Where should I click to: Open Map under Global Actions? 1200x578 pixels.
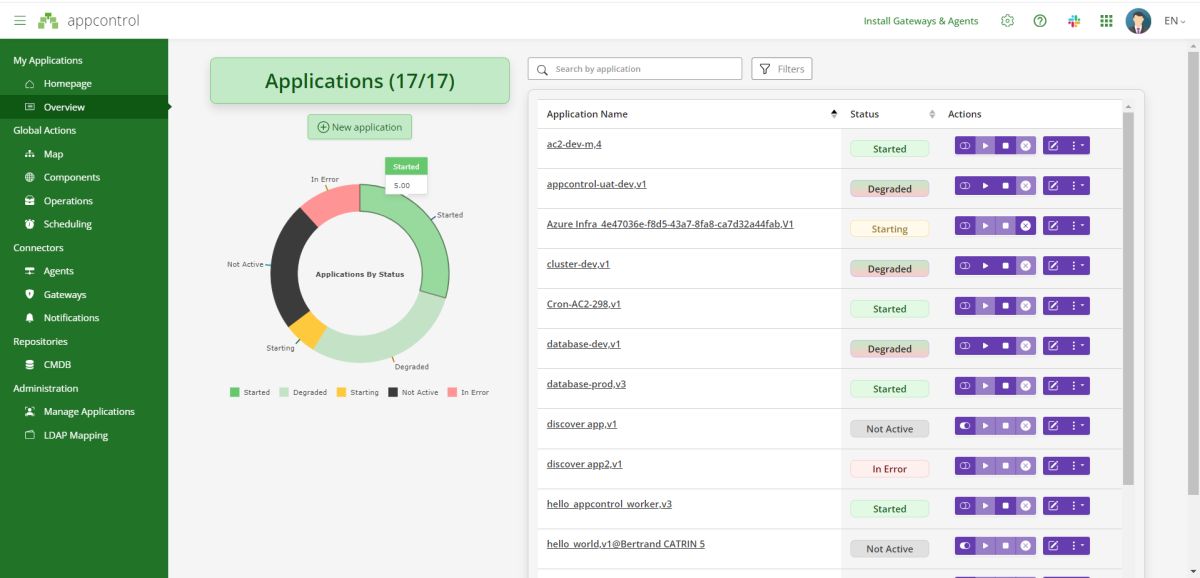(x=53, y=154)
